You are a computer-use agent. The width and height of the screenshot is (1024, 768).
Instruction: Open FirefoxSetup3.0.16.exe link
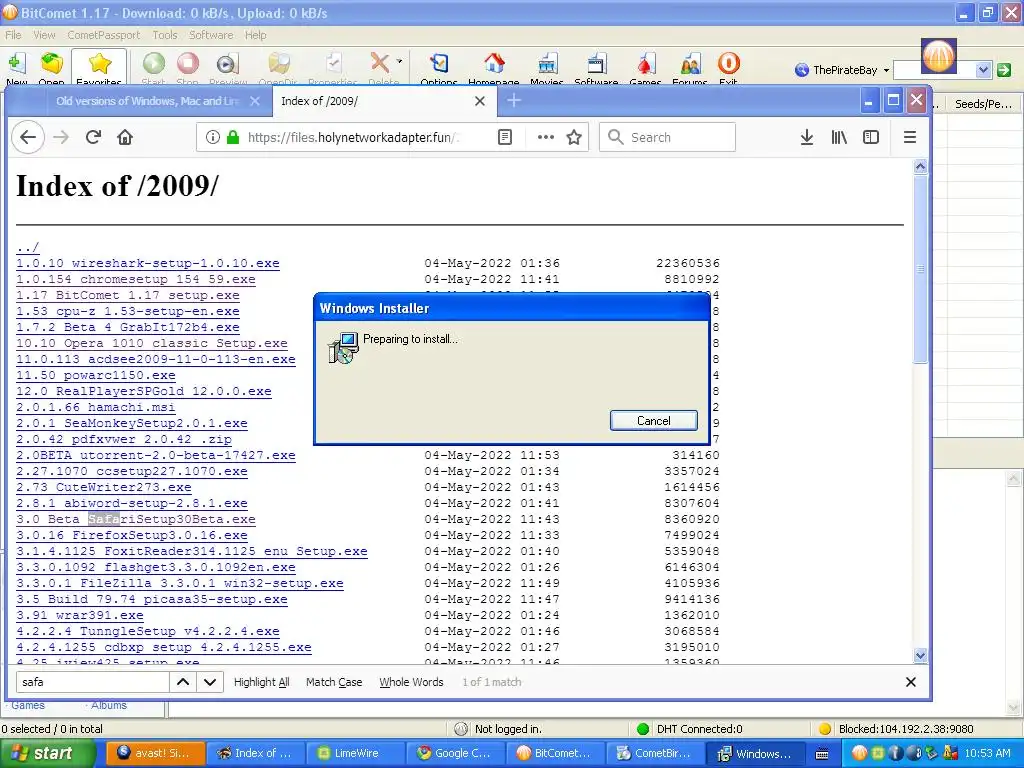(x=132, y=535)
